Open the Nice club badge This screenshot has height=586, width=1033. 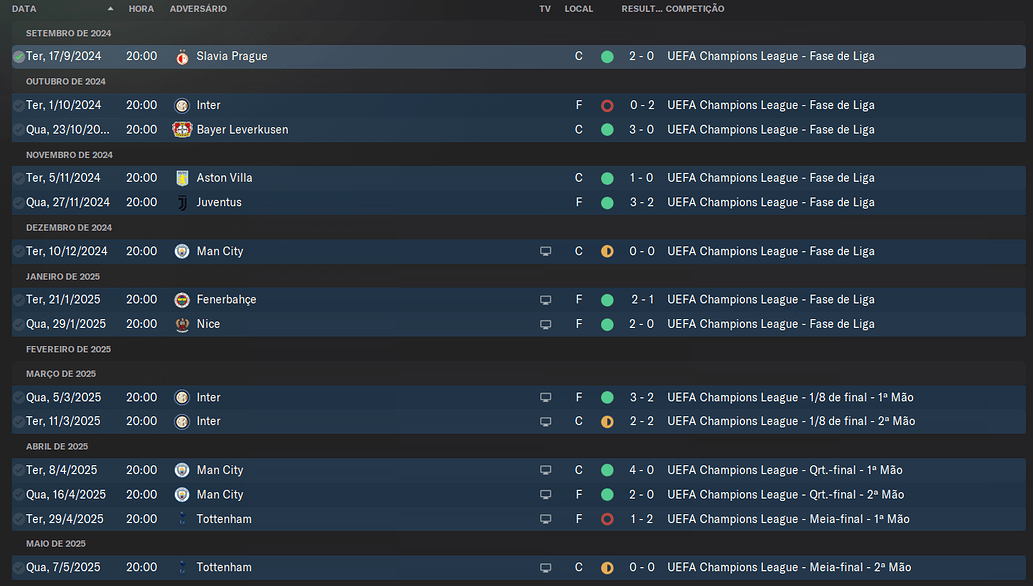181,324
